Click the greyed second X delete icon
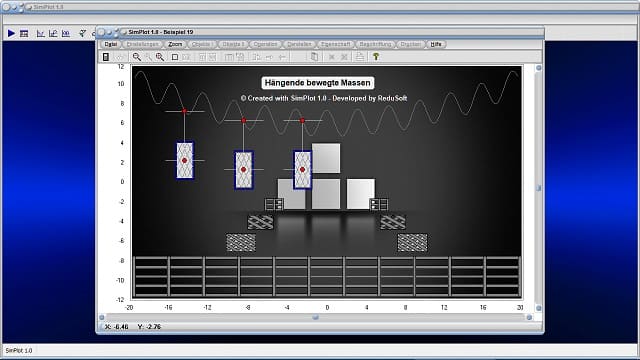This screenshot has width=640, height=360. coord(344,57)
